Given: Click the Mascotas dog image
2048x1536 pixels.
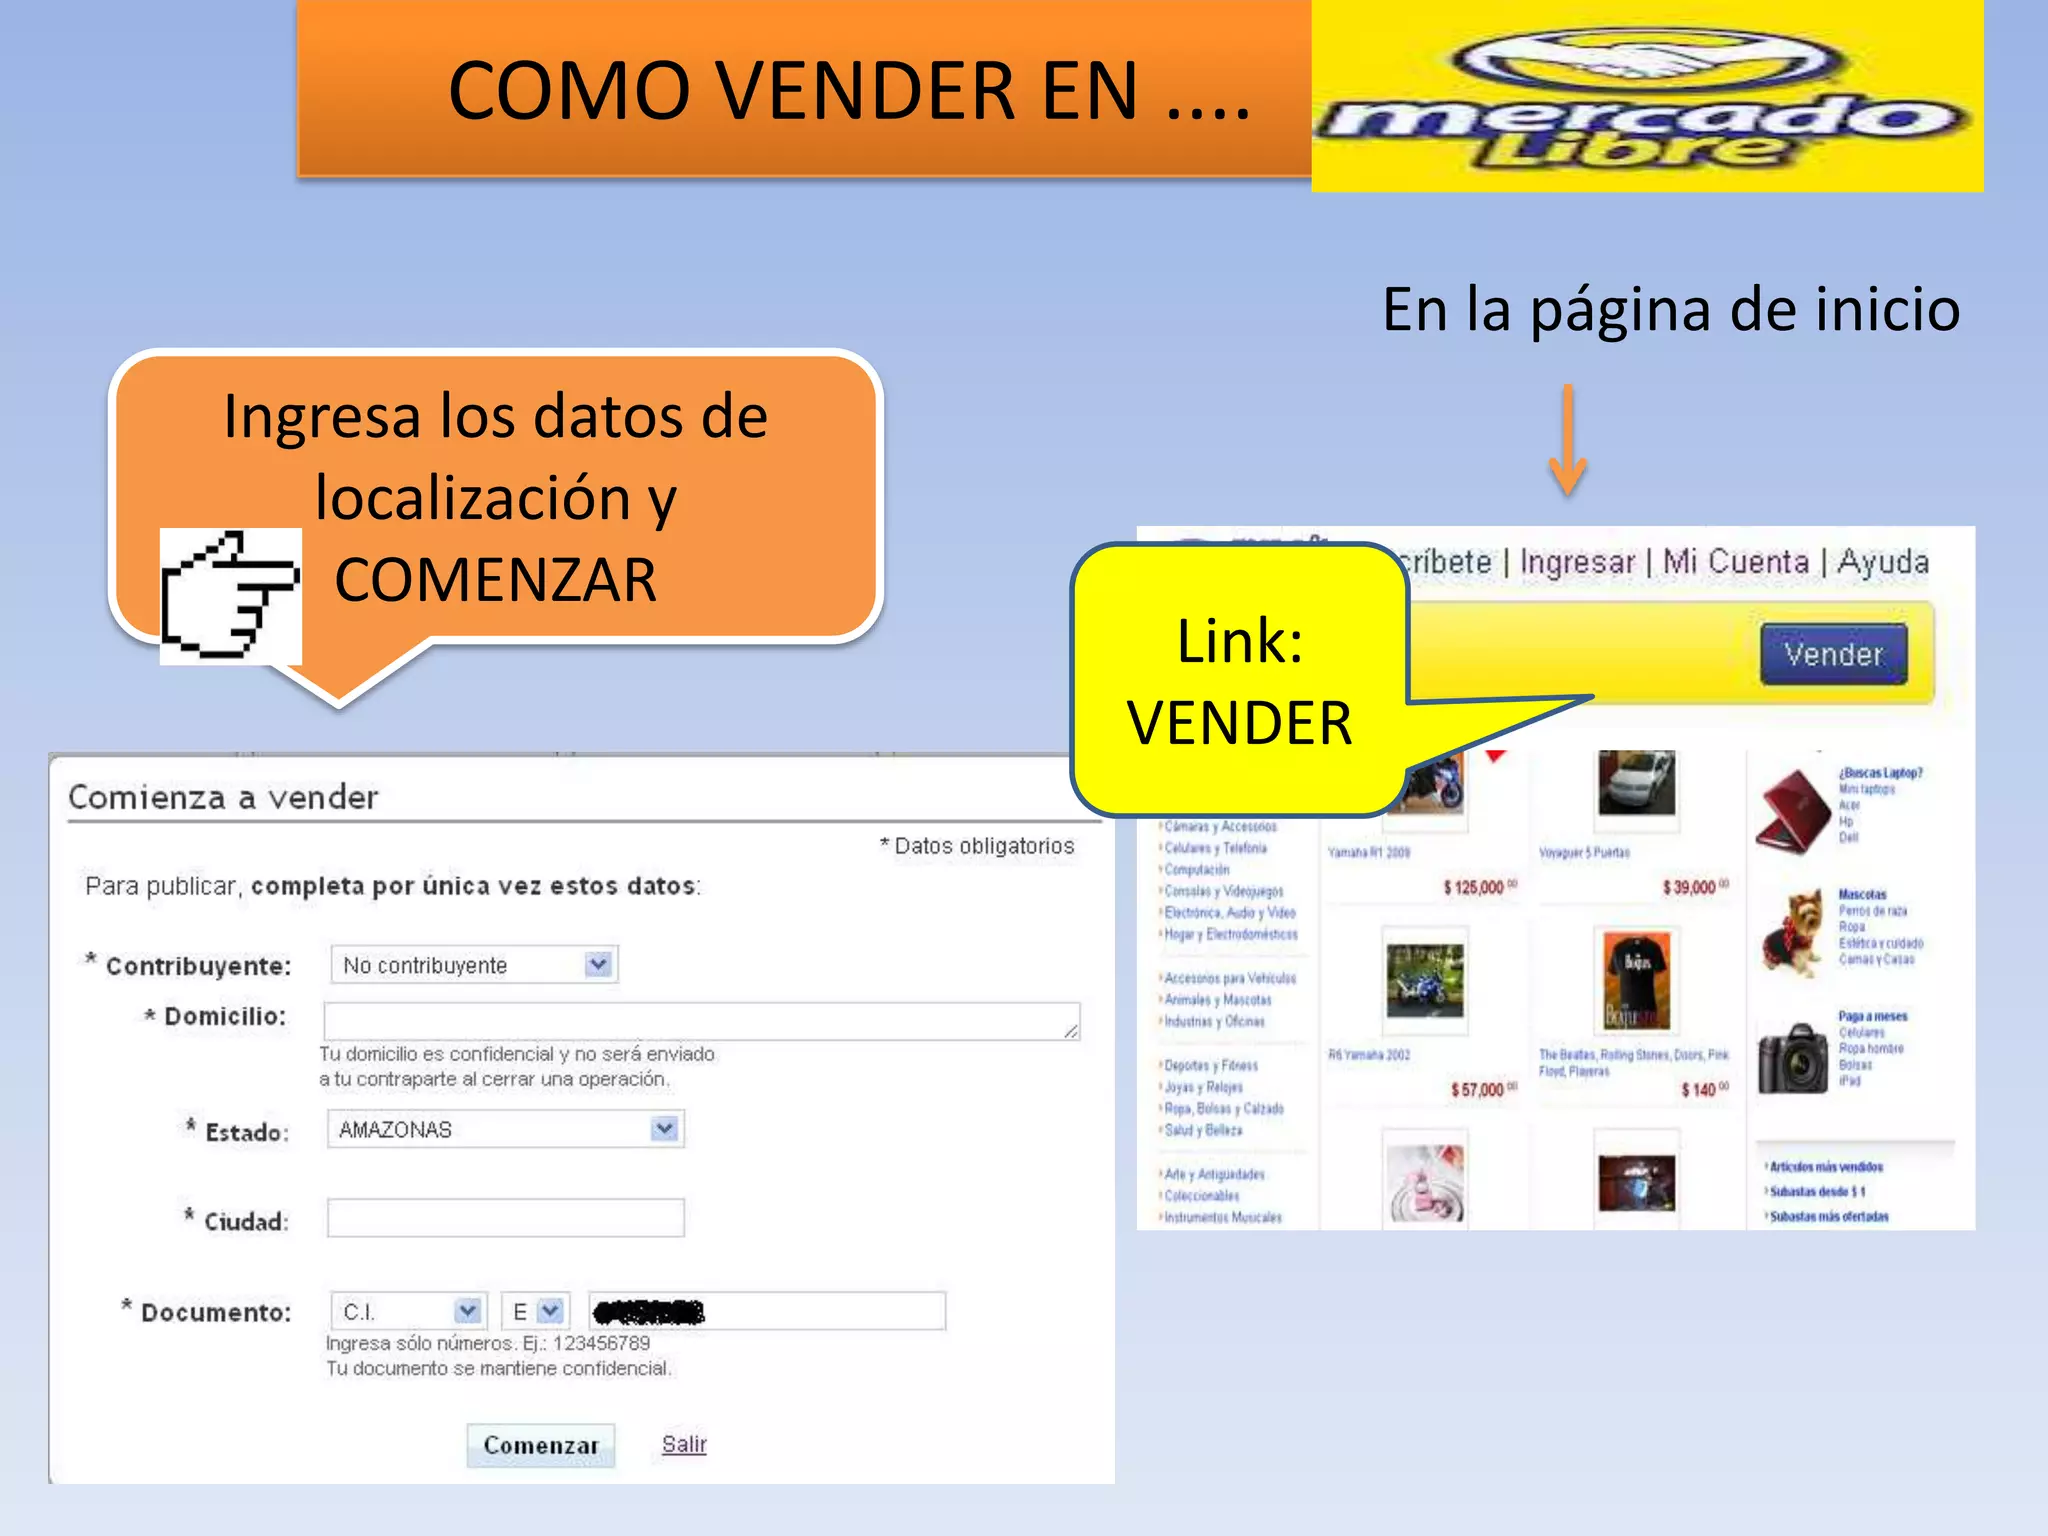Looking at the screenshot, I should click(1794, 934).
